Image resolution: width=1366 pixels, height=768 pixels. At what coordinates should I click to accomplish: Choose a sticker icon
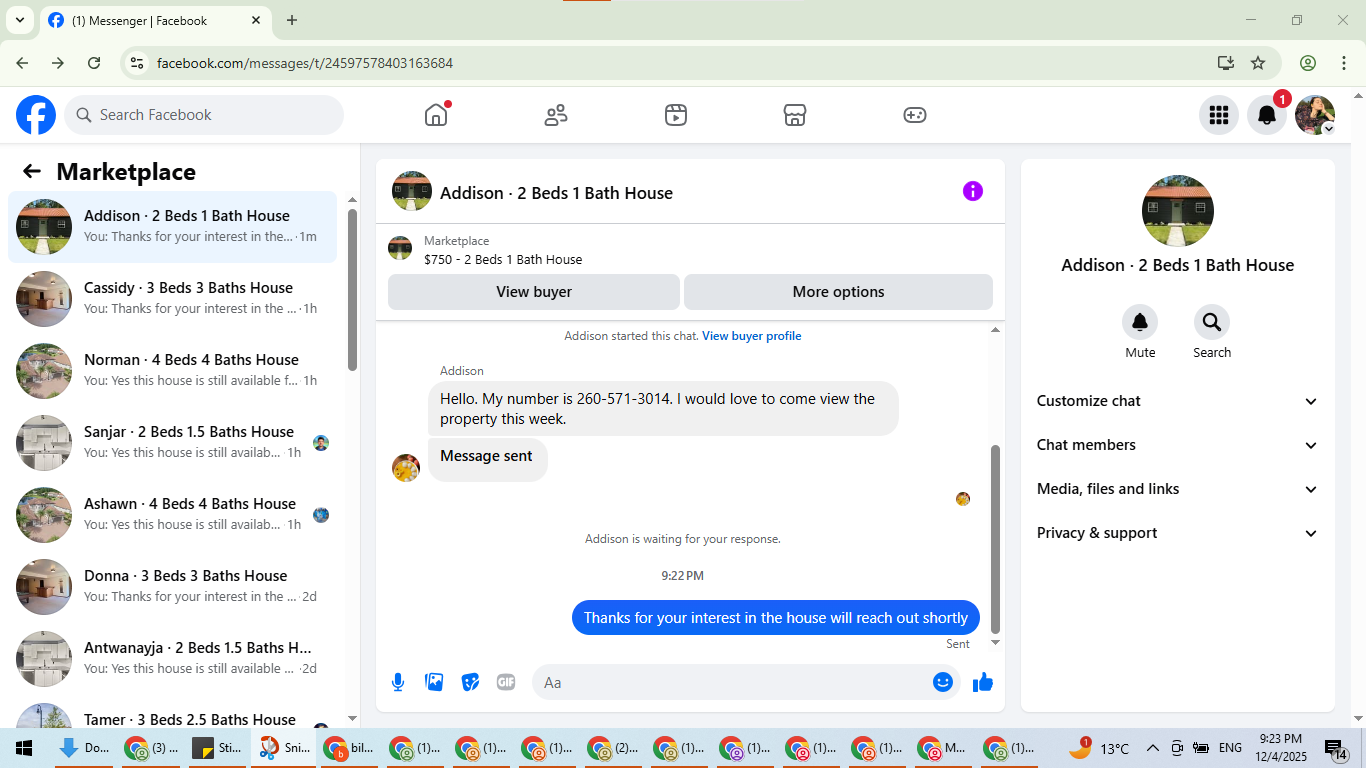[x=470, y=682]
